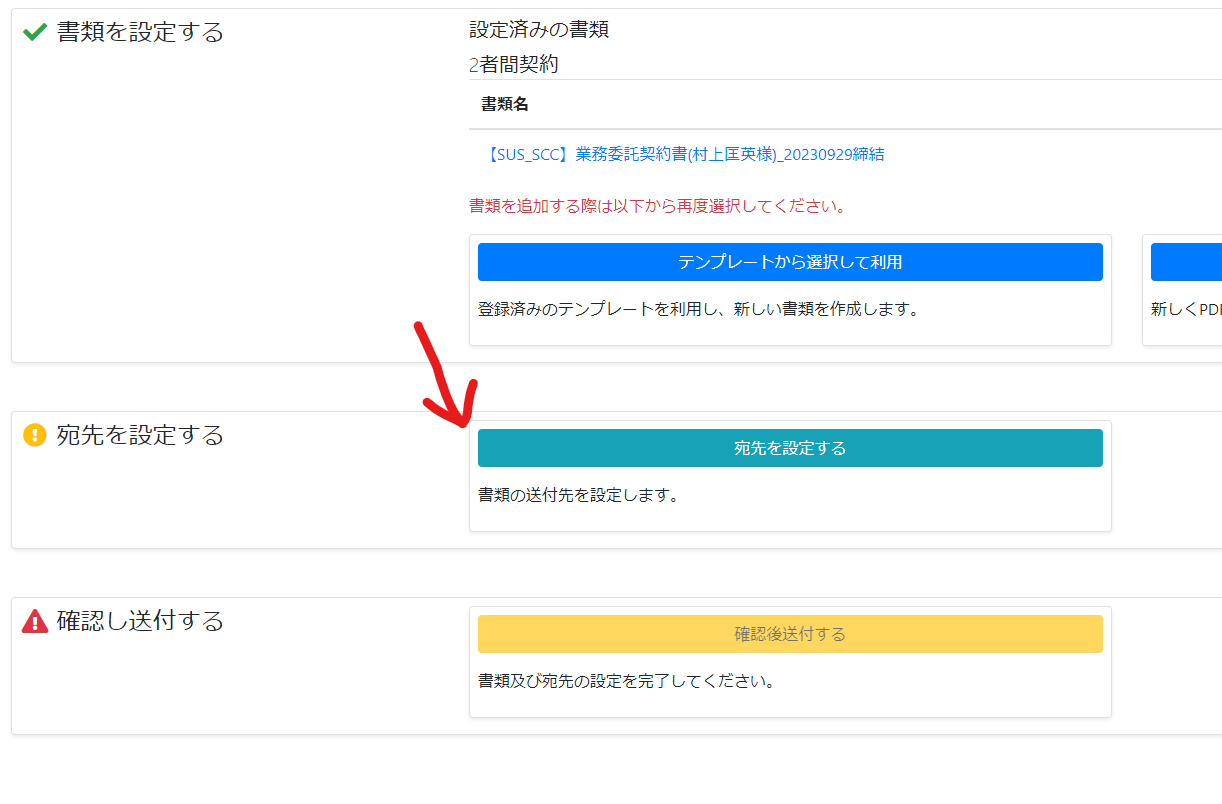Image resolution: width=1222 pixels, height=804 pixels.
Task: Click the cut-off 新しくPD description text at right edge
Action: pyautogui.click(x=1186, y=309)
